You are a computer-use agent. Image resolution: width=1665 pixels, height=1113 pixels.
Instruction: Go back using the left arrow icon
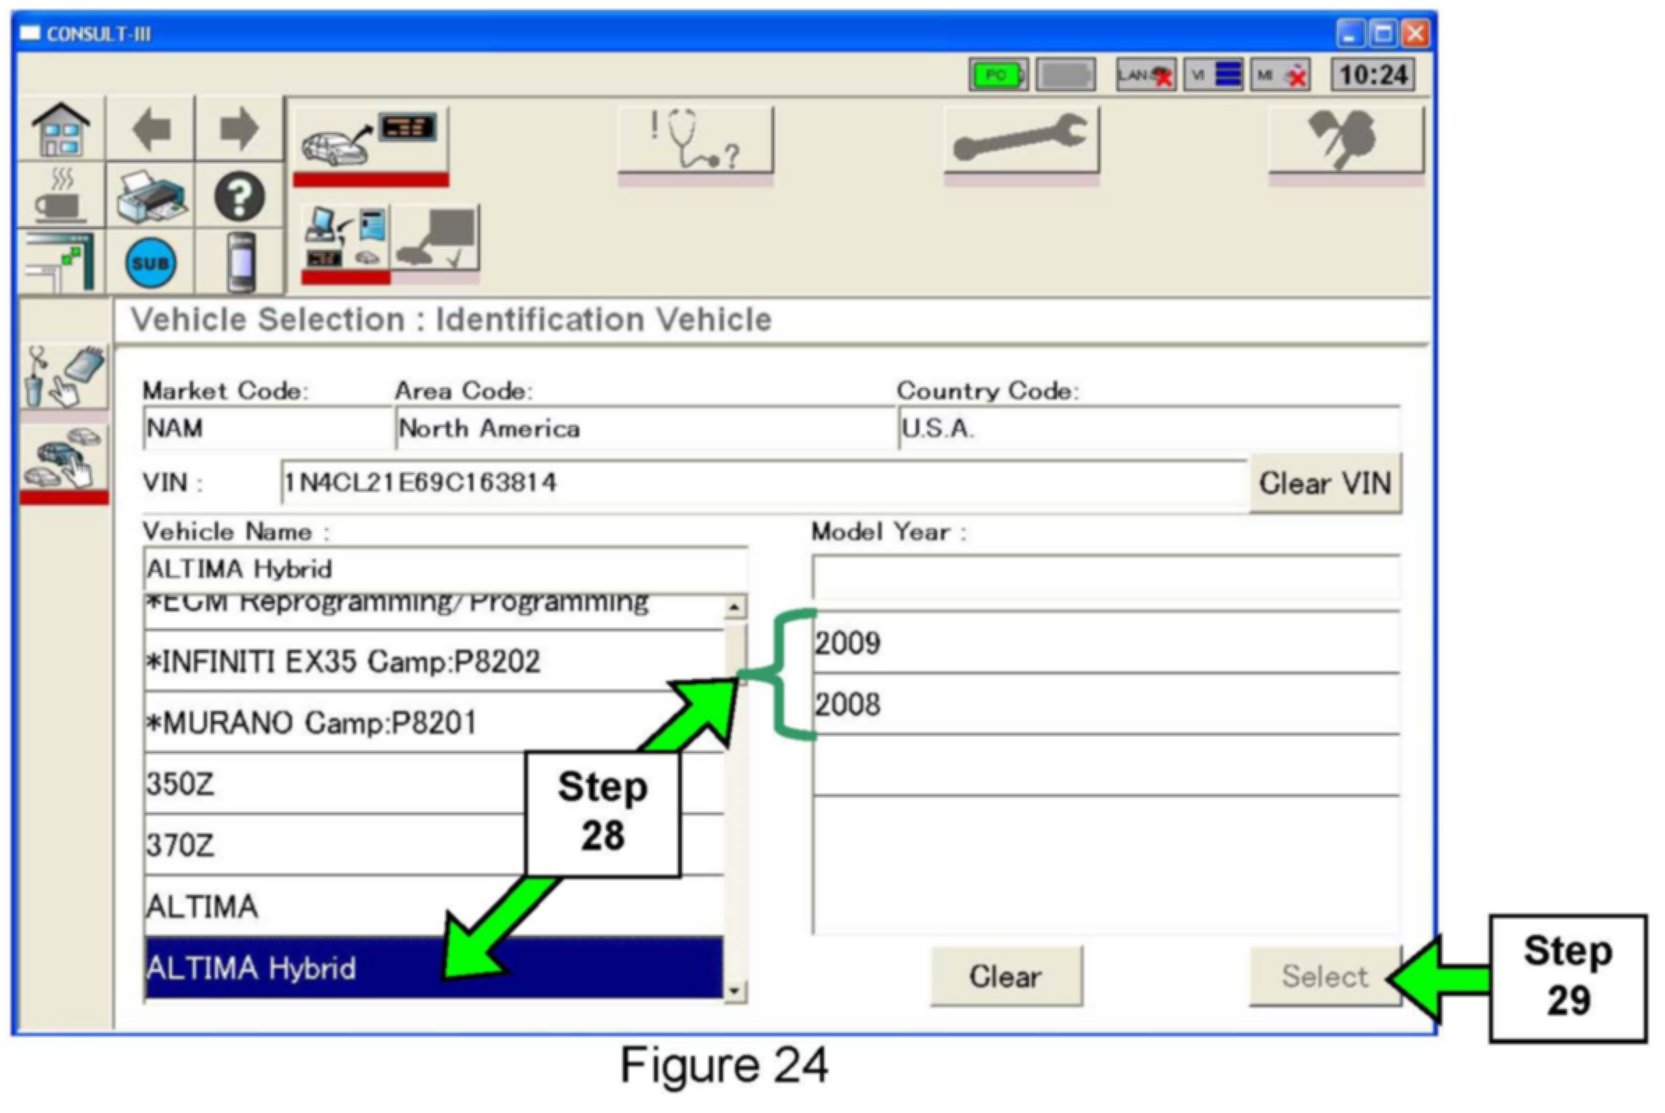coord(151,130)
